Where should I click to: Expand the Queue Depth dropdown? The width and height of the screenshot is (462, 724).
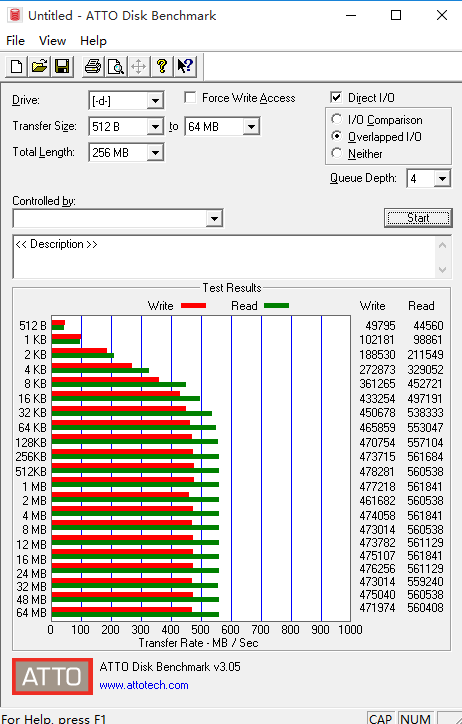442,179
